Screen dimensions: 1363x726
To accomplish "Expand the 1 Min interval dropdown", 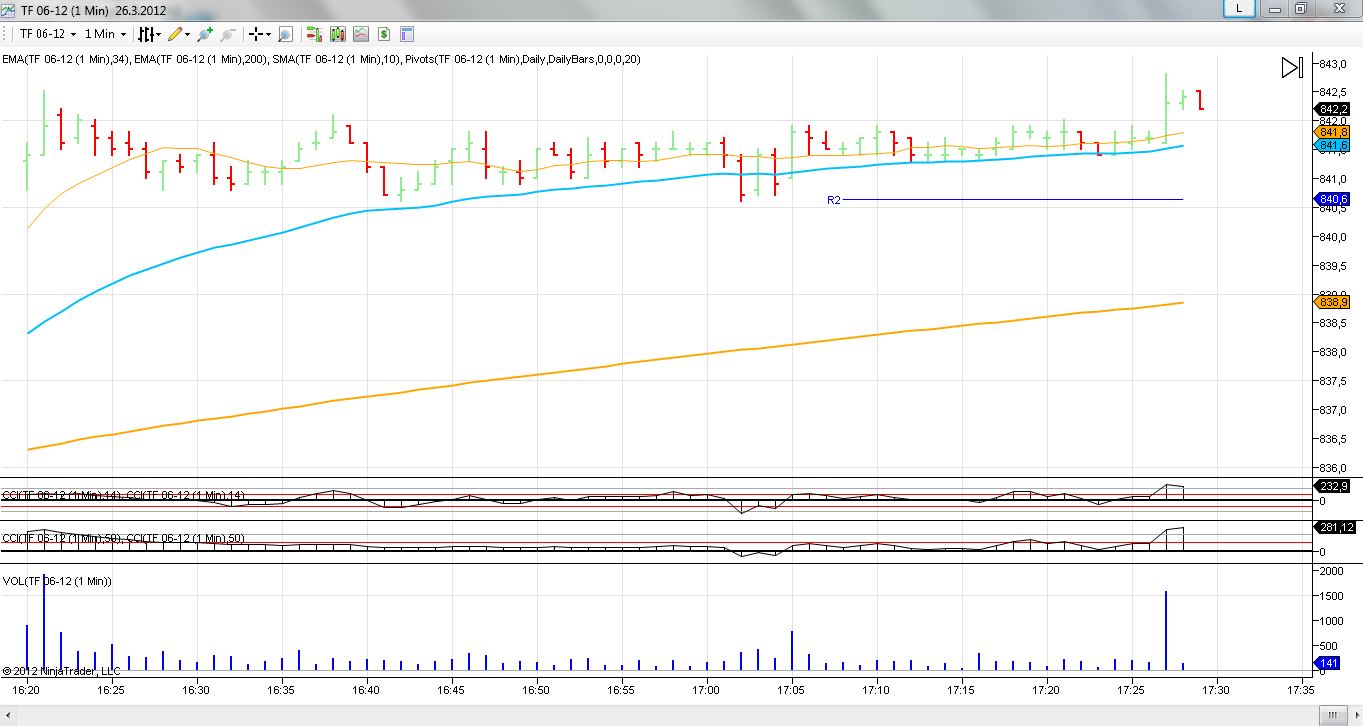I will tap(105, 34).
